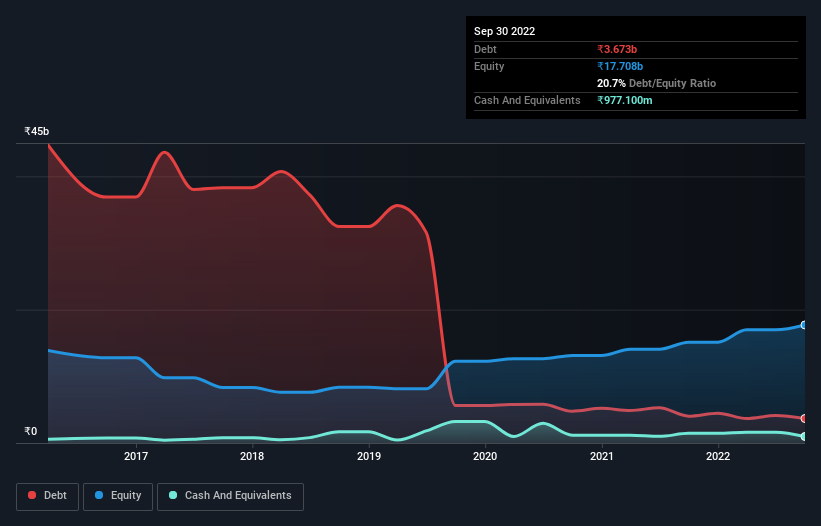This screenshot has height=526, width=821.
Task: Click the 2017 x-axis label
Action: pyautogui.click(x=136, y=456)
